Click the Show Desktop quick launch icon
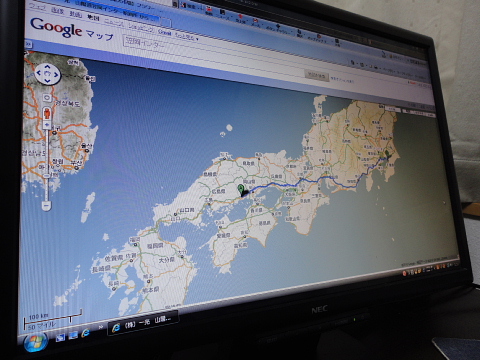The image size is (480, 360). pyautogui.click(x=60, y=338)
